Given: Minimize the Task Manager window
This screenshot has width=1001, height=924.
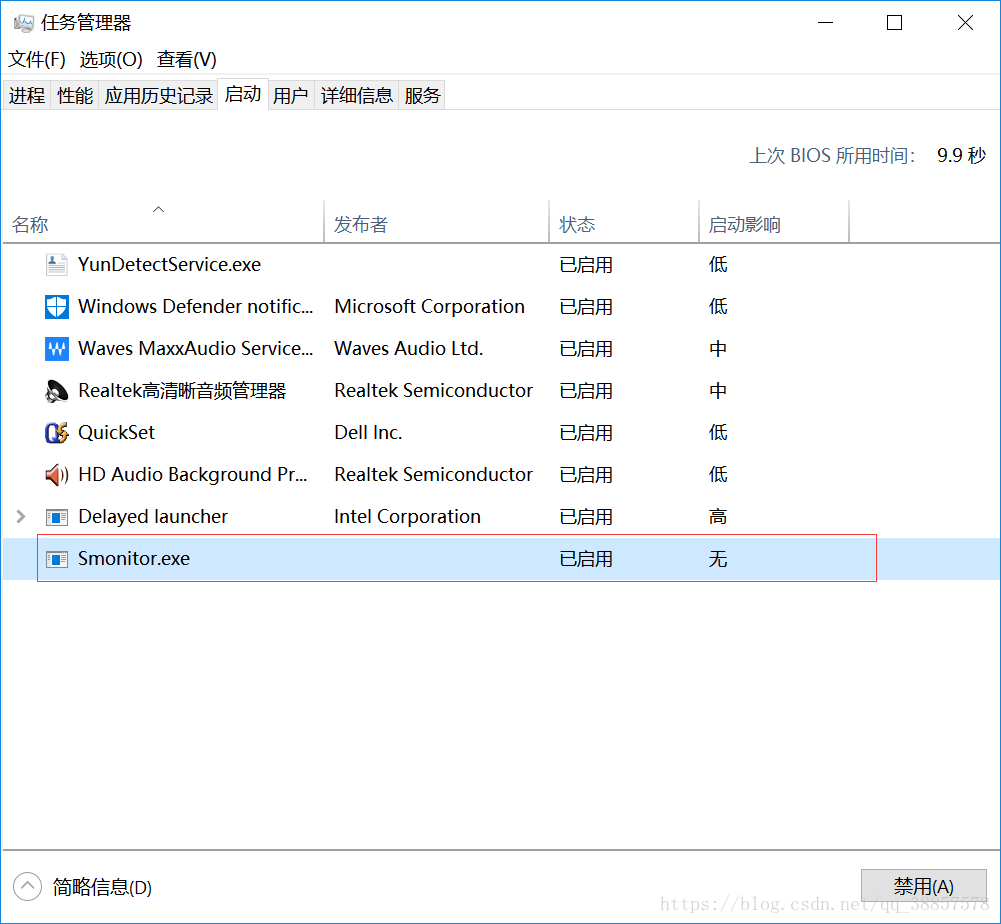Looking at the screenshot, I should 825,23.
